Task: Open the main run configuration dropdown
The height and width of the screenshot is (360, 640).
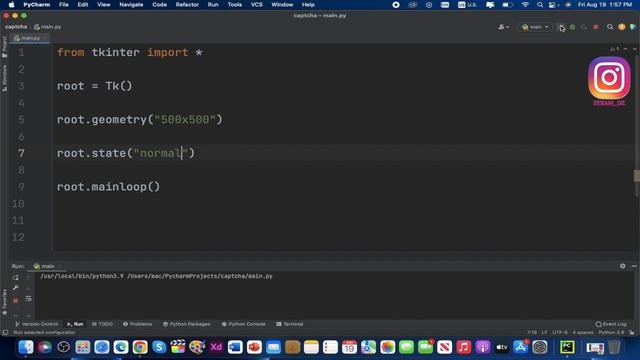Action: coord(536,27)
